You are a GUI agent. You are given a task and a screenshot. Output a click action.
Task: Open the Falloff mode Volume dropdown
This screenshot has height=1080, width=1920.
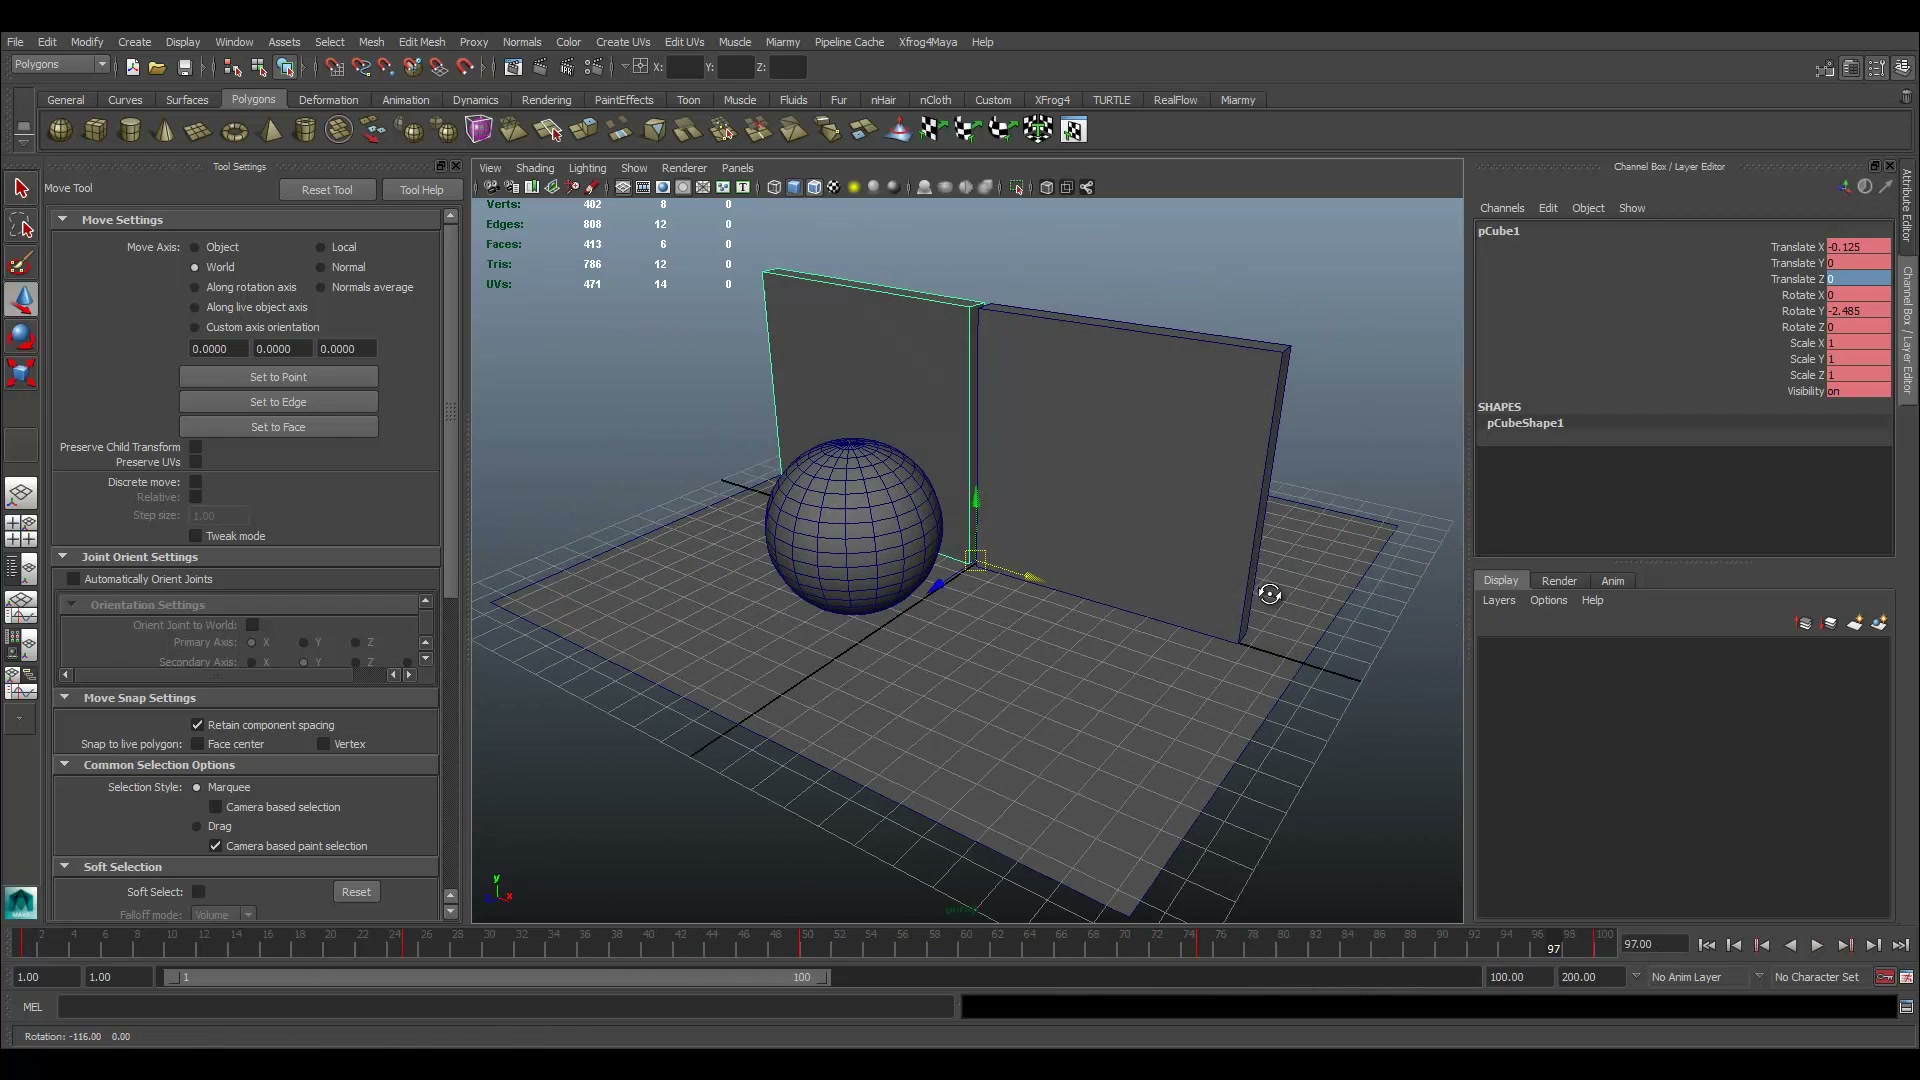pos(222,915)
